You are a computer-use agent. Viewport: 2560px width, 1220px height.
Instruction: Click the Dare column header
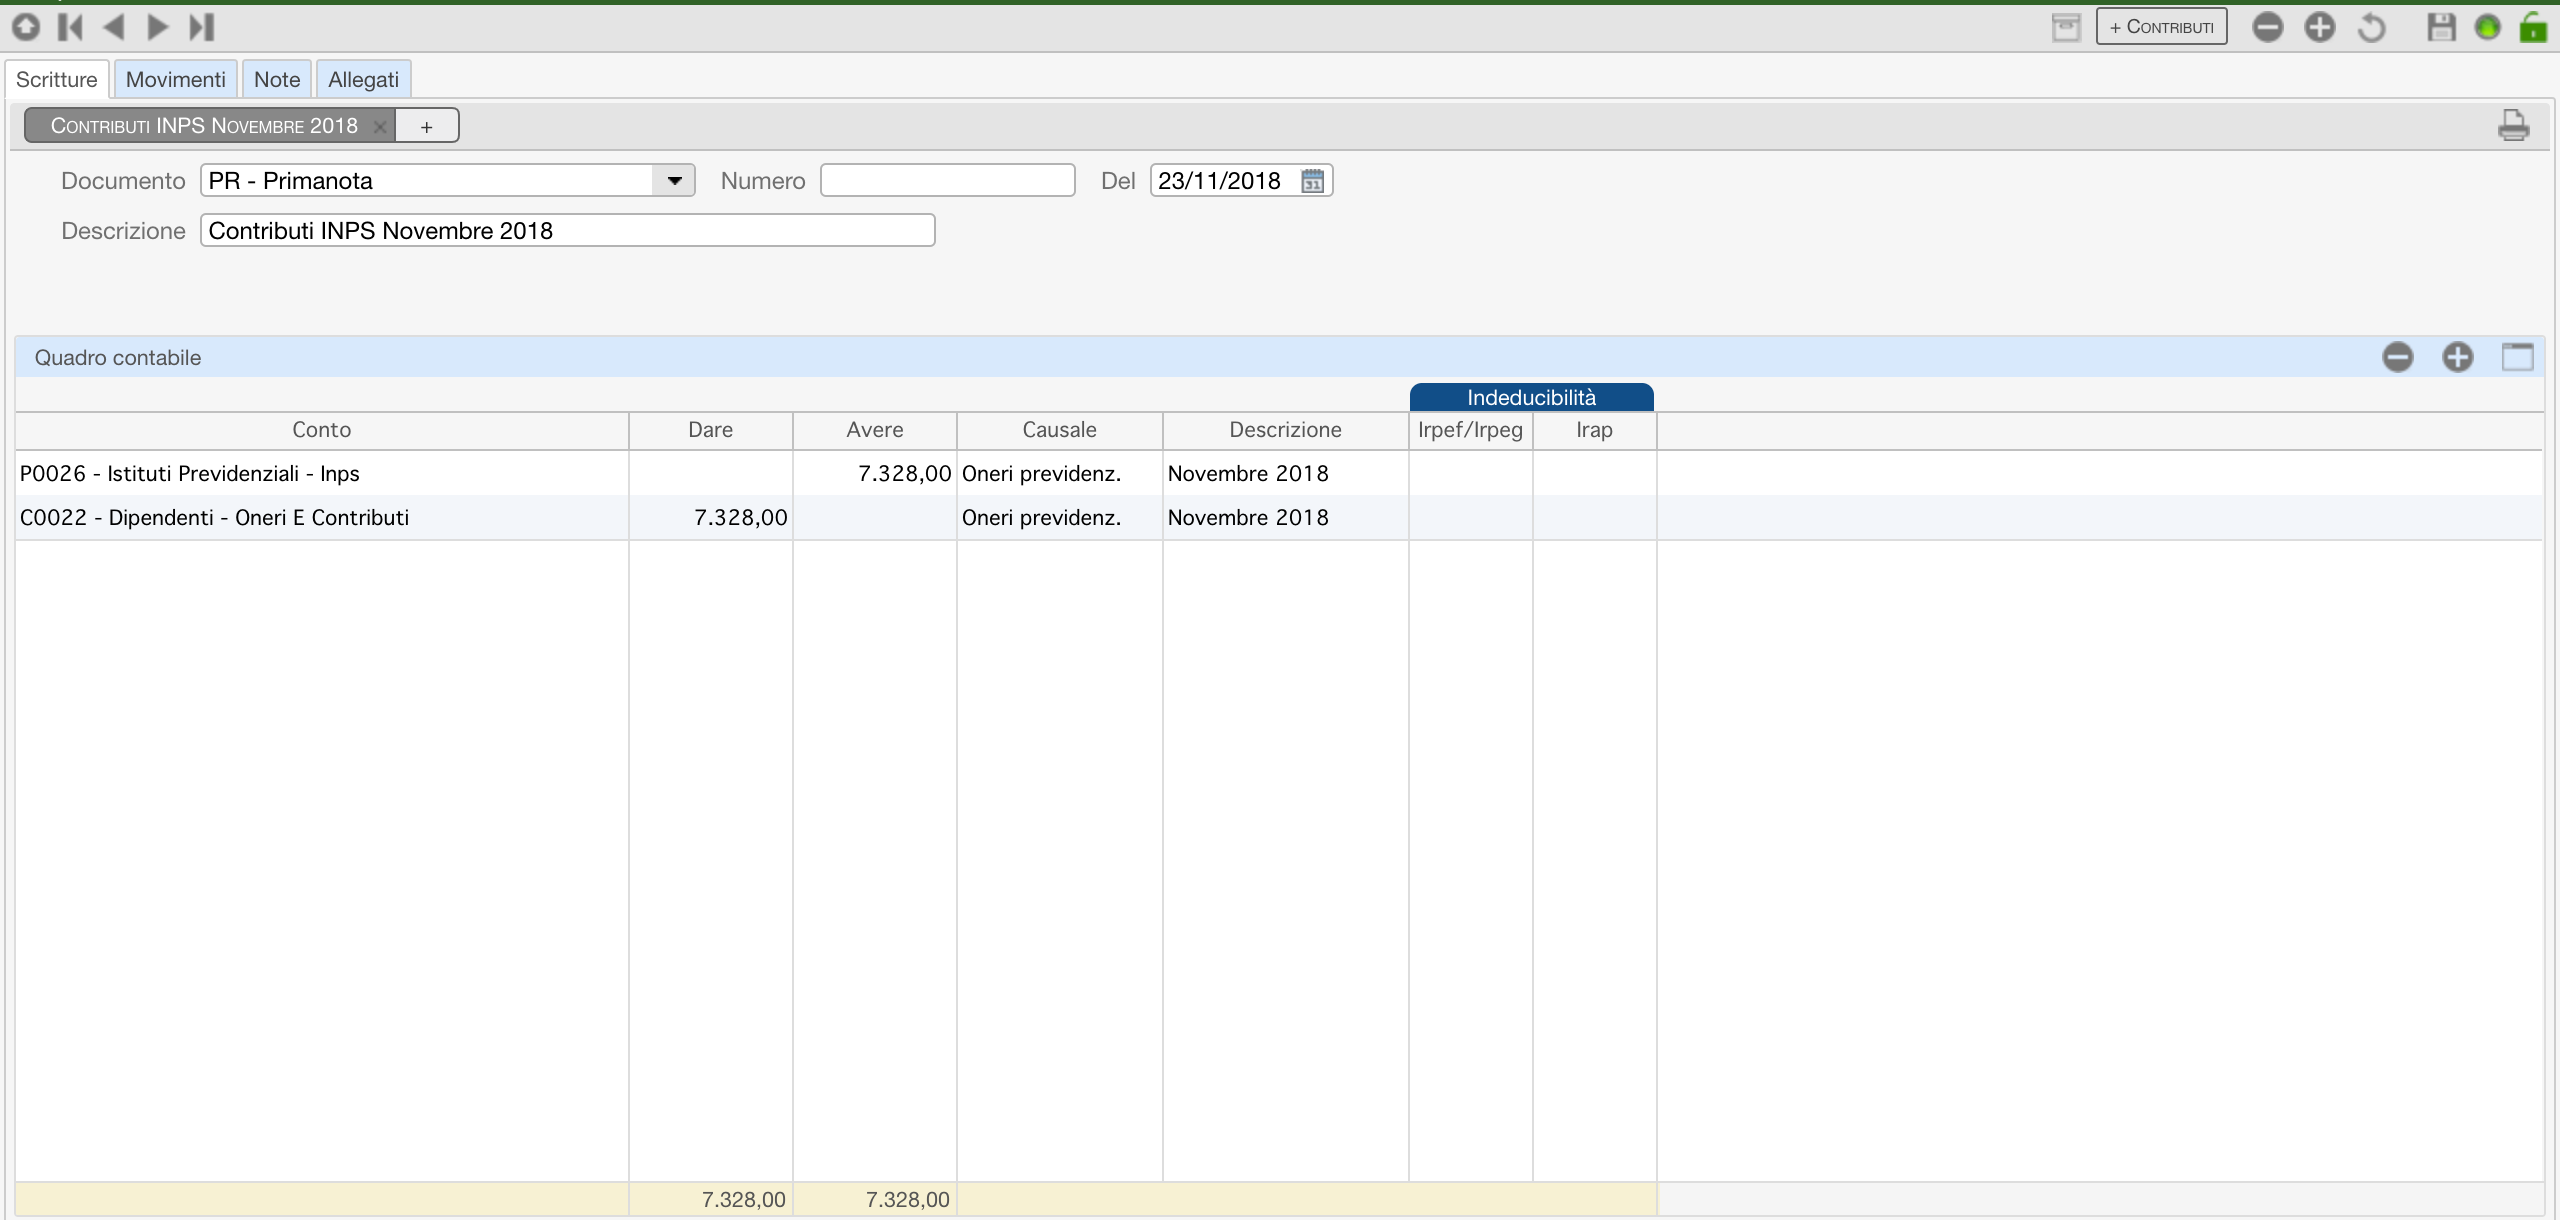tap(711, 430)
